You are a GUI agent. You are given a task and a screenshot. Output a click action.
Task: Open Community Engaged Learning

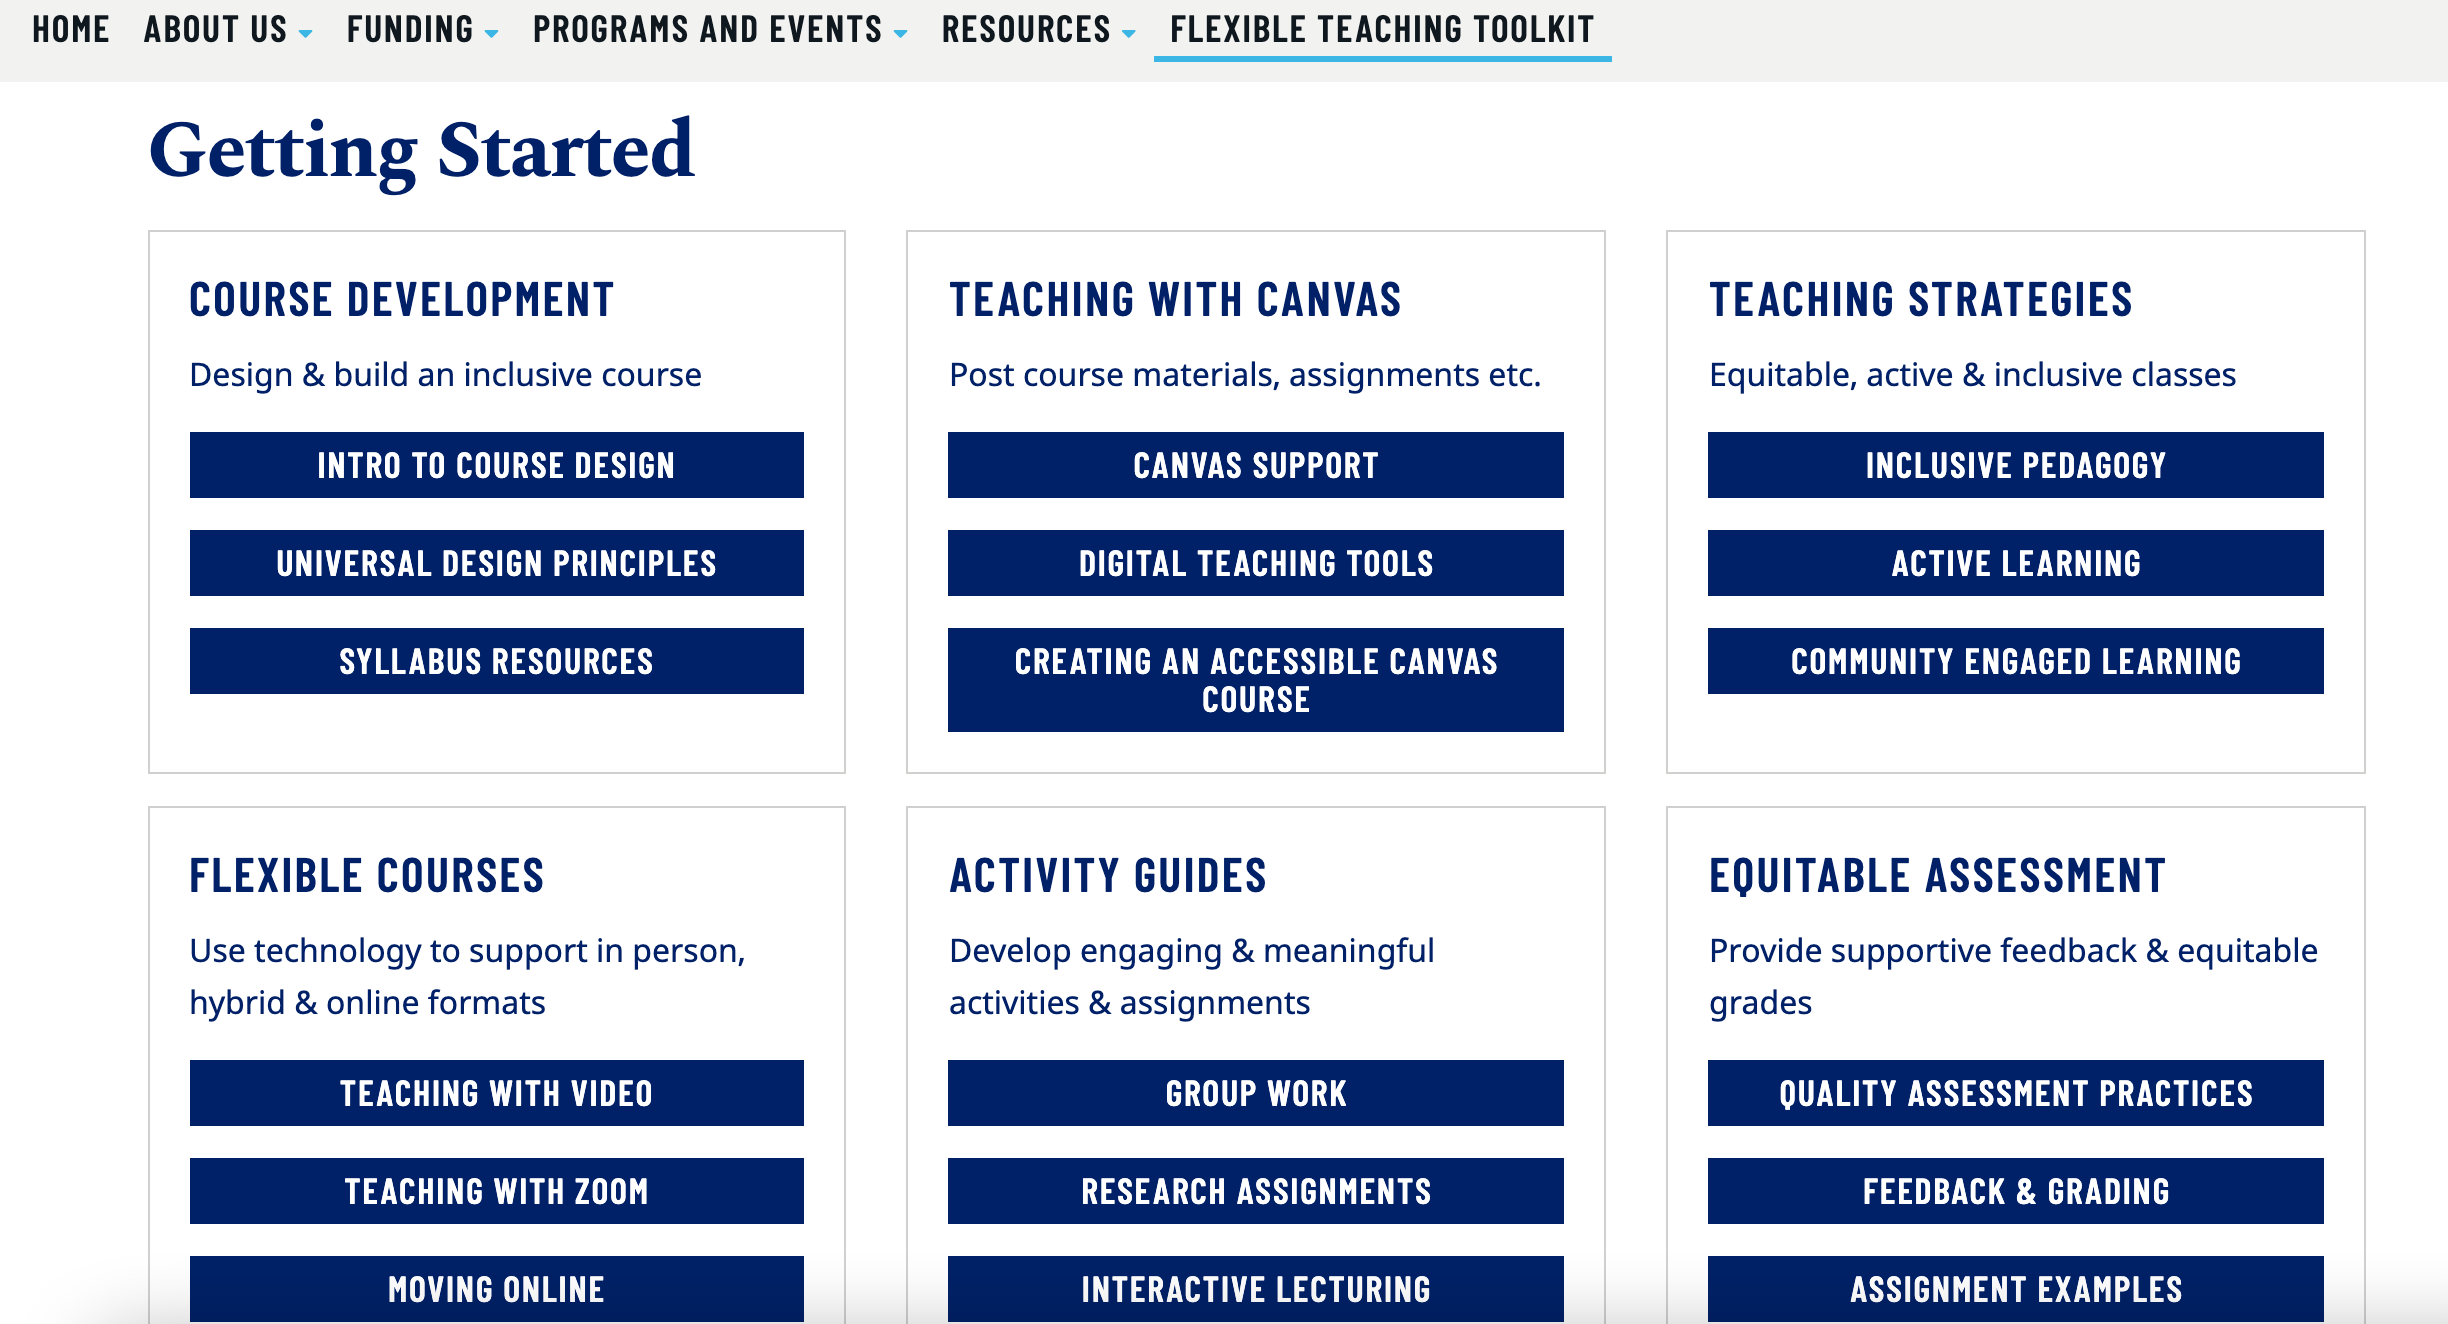(2015, 661)
